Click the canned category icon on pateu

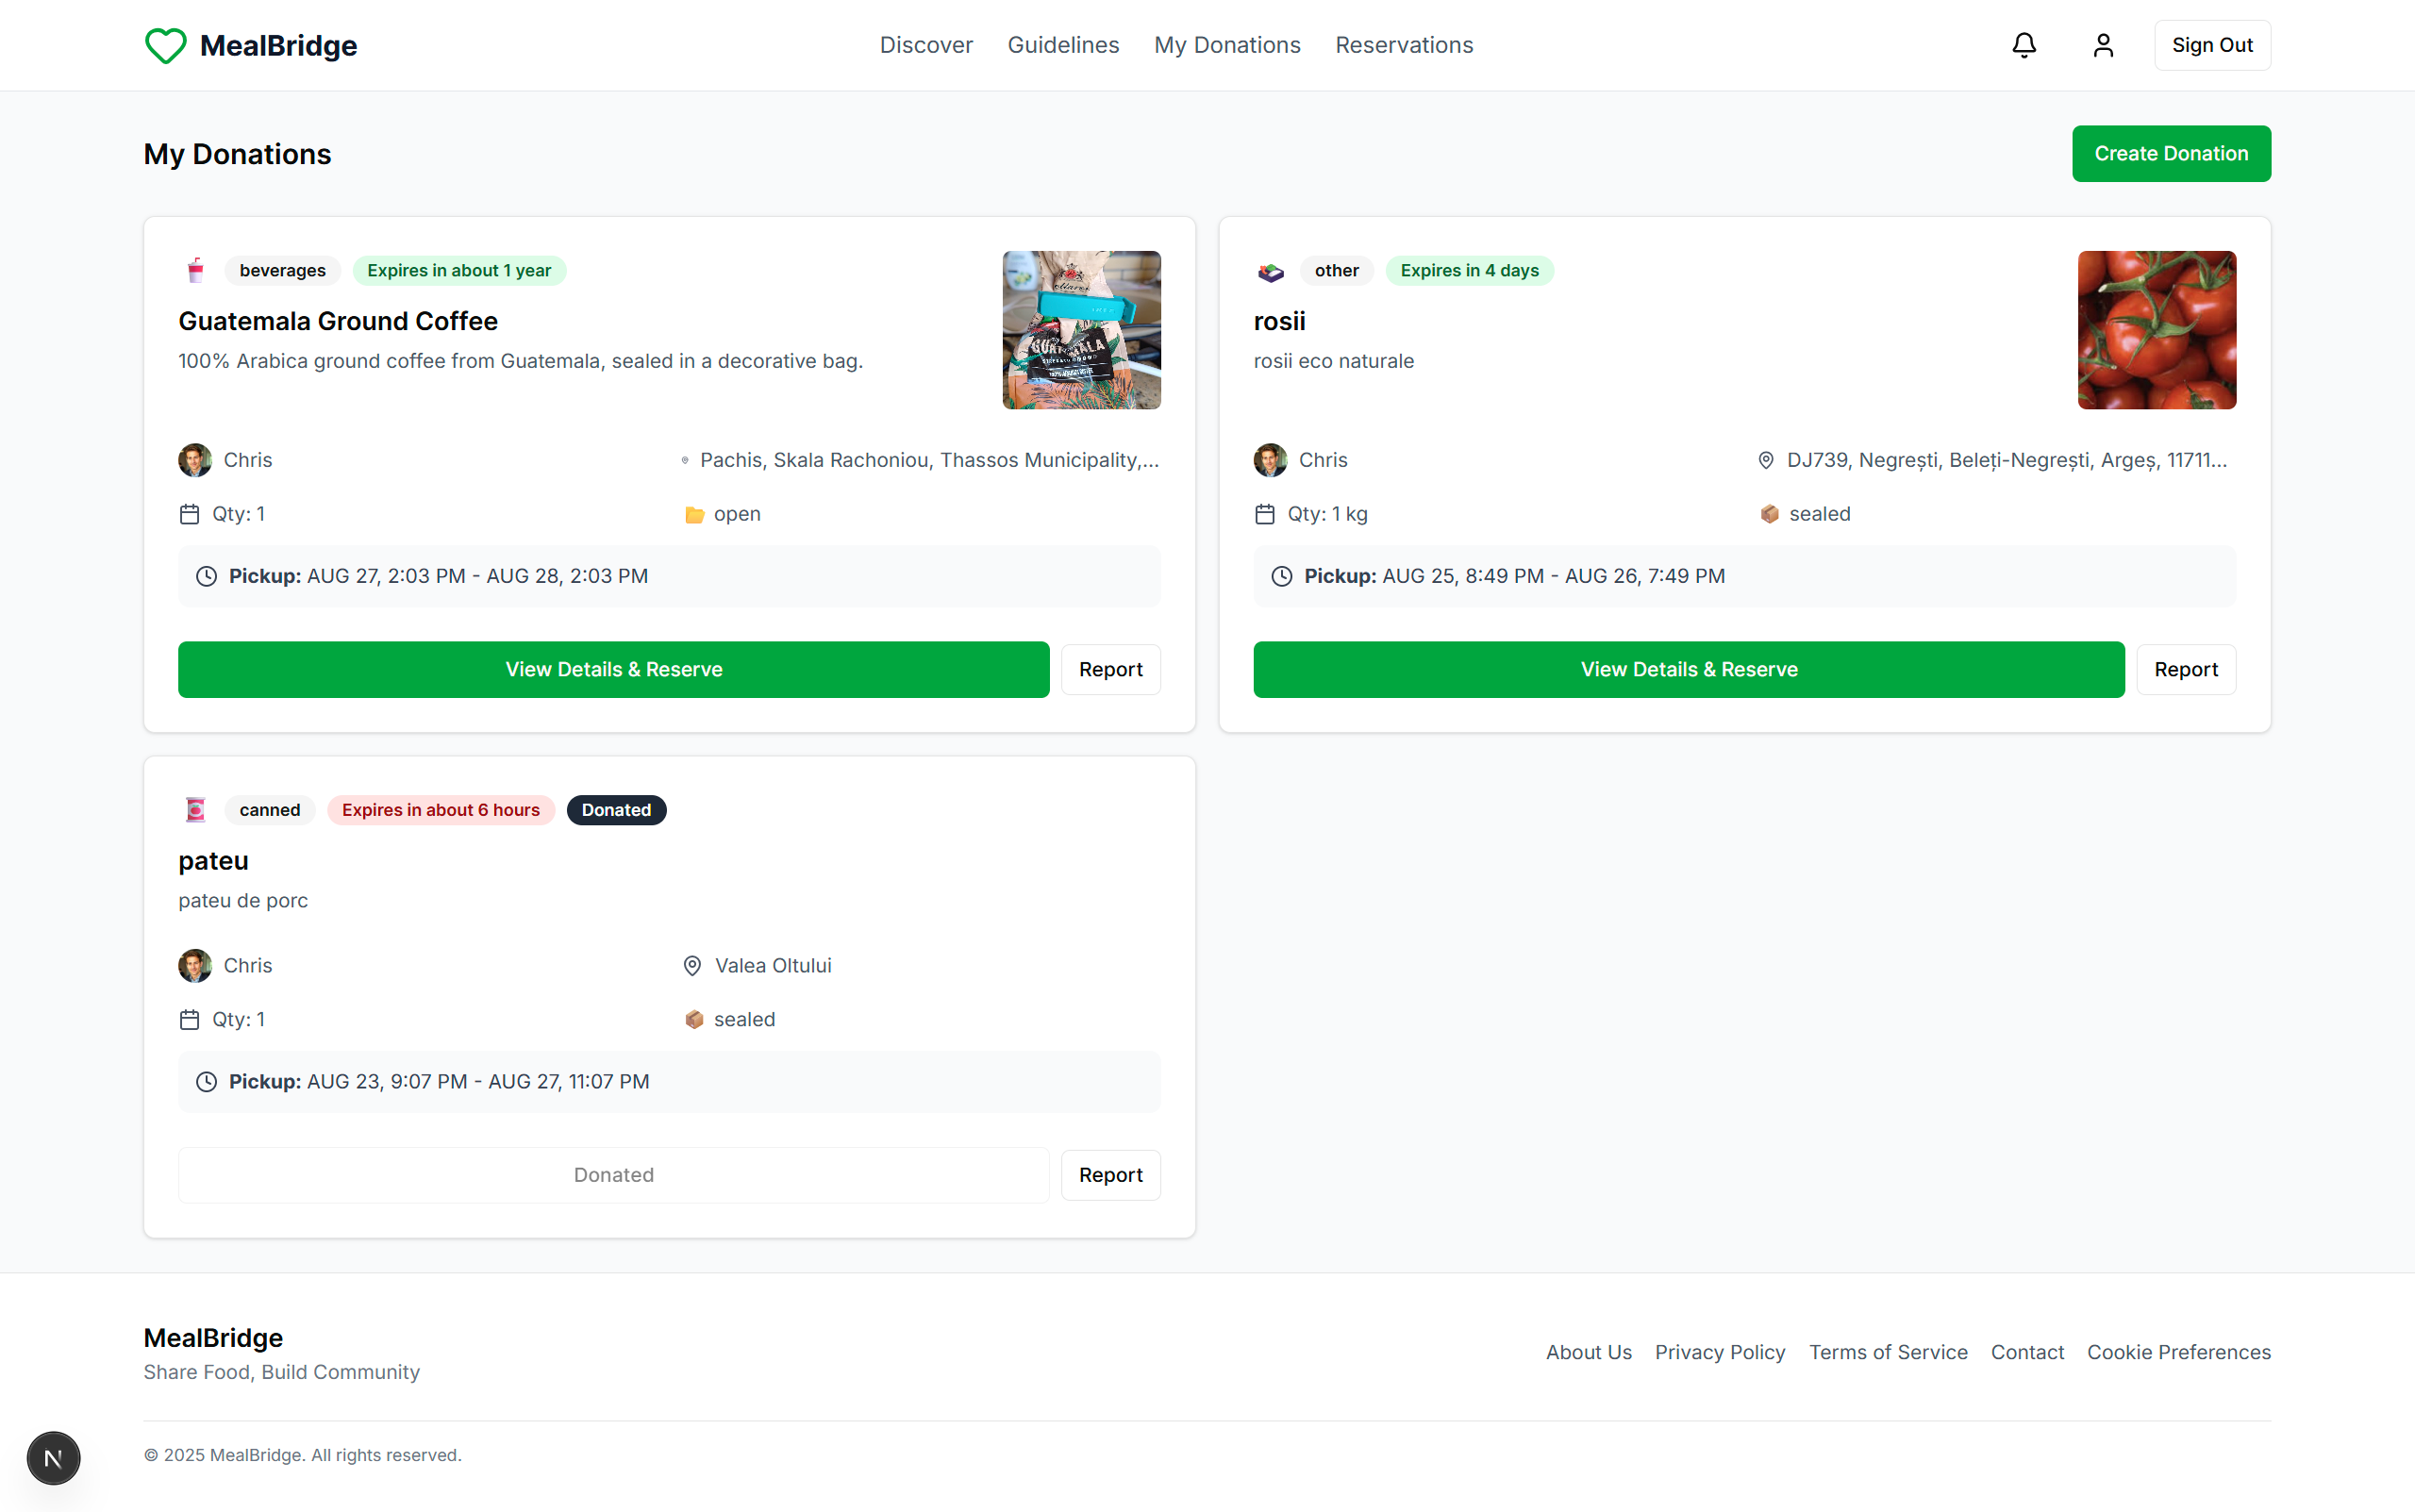pos(196,810)
